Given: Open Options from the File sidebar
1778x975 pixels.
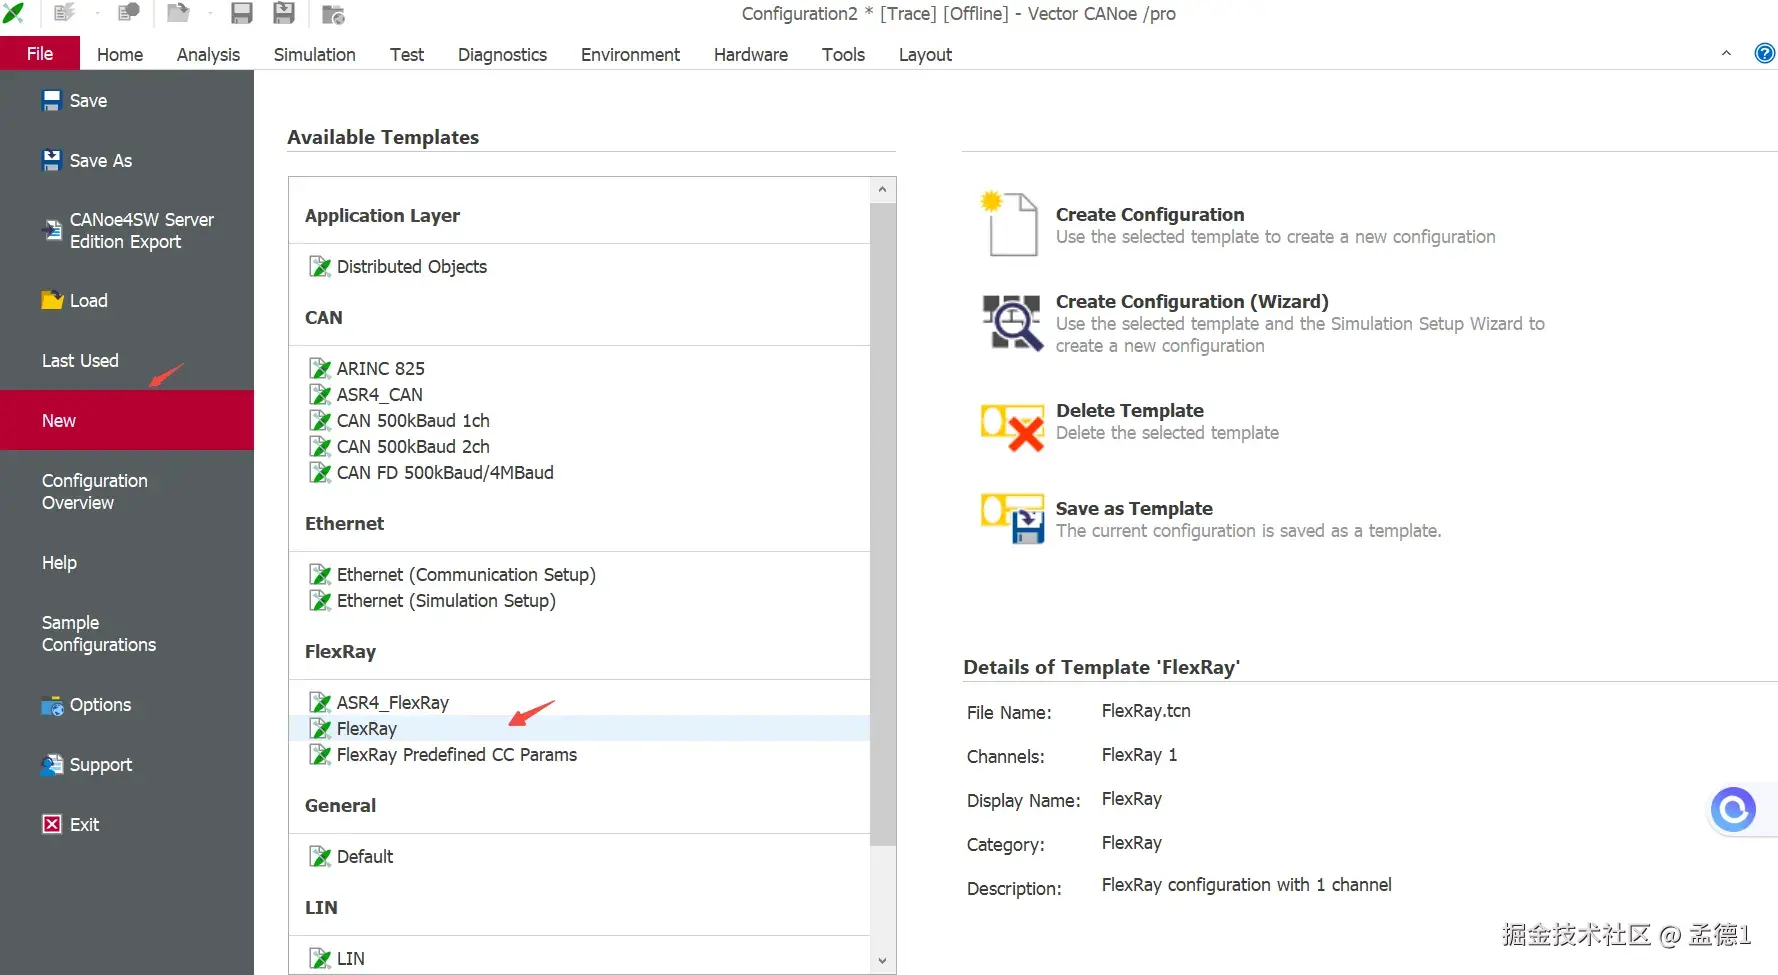Looking at the screenshot, I should tap(127, 705).
